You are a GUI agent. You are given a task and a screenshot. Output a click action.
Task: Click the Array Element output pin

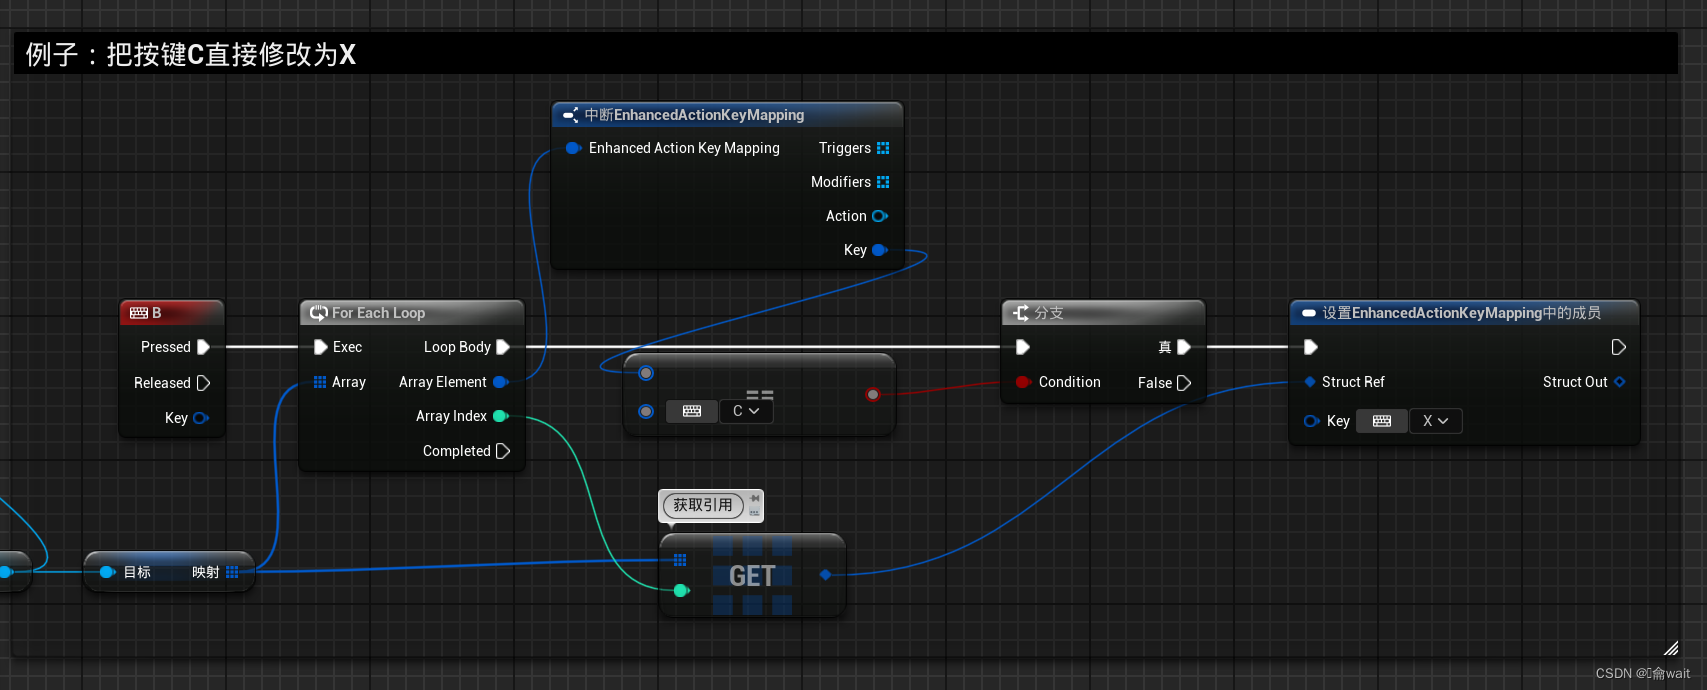coord(501,382)
